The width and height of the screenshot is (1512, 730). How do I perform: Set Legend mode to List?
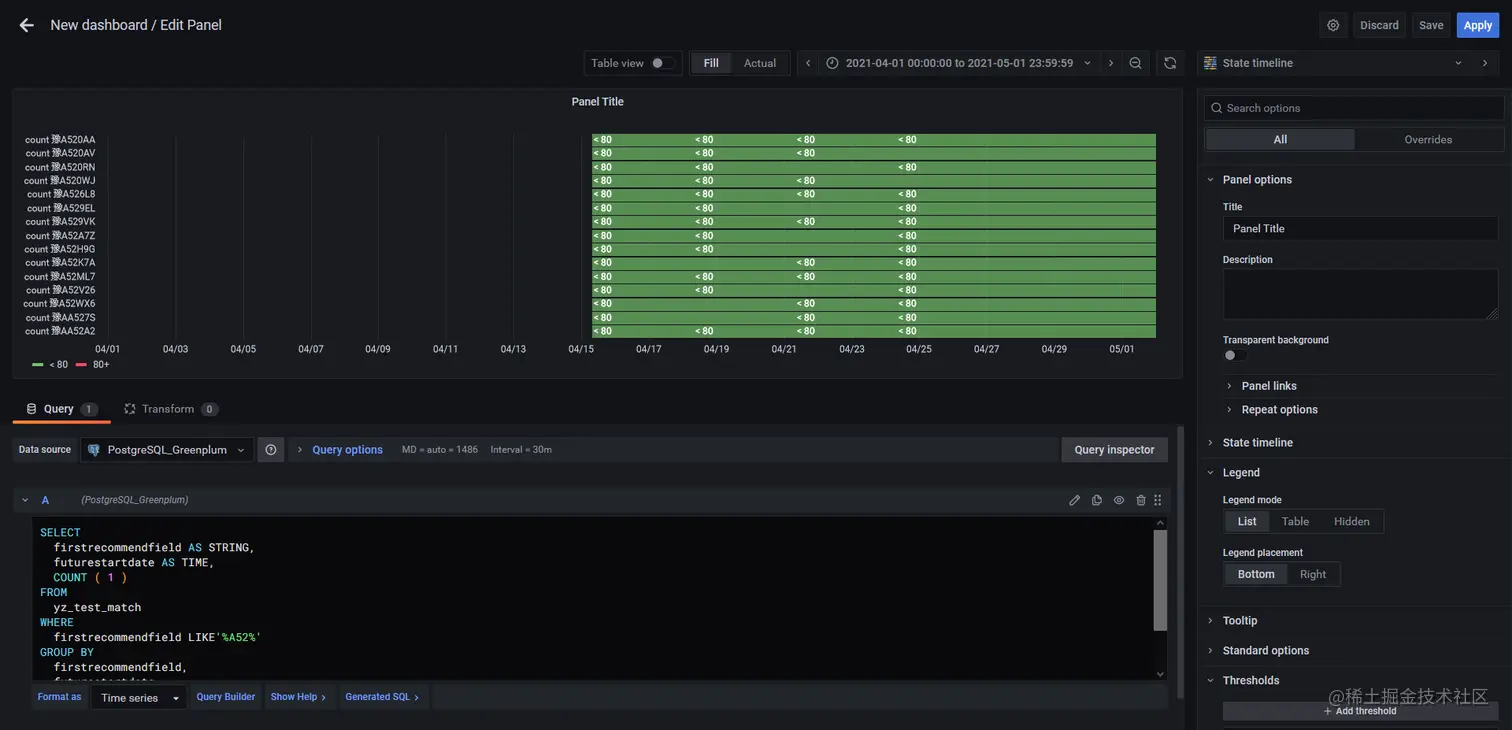click(x=1247, y=521)
